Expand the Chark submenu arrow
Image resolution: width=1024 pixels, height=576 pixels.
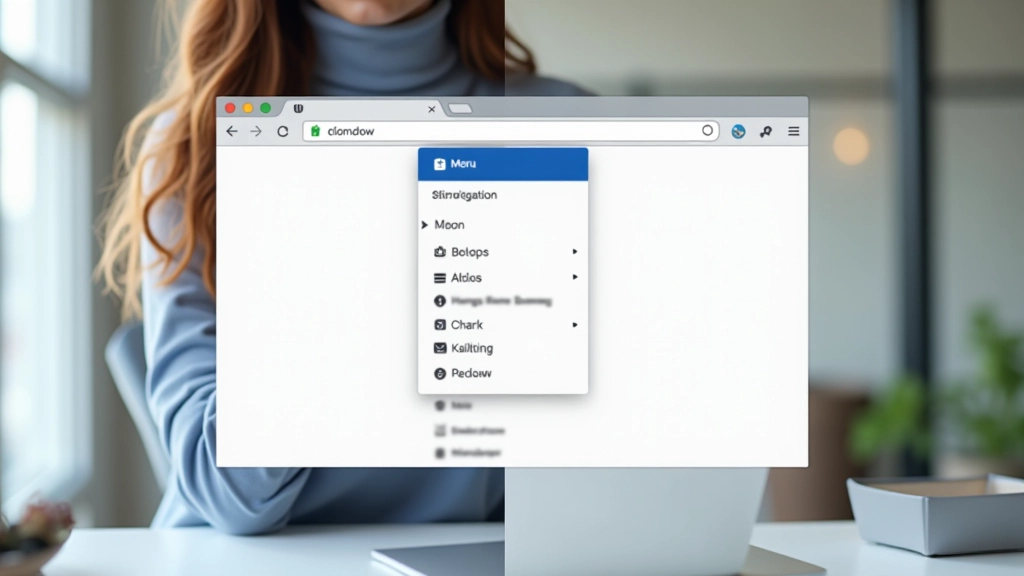[x=576, y=325]
